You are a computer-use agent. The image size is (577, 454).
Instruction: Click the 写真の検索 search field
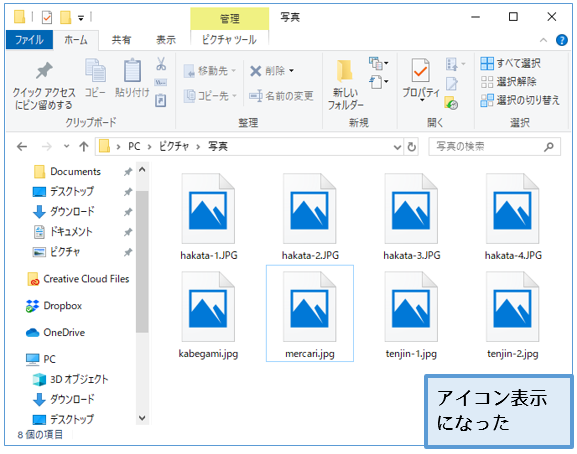click(x=494, y=147)
